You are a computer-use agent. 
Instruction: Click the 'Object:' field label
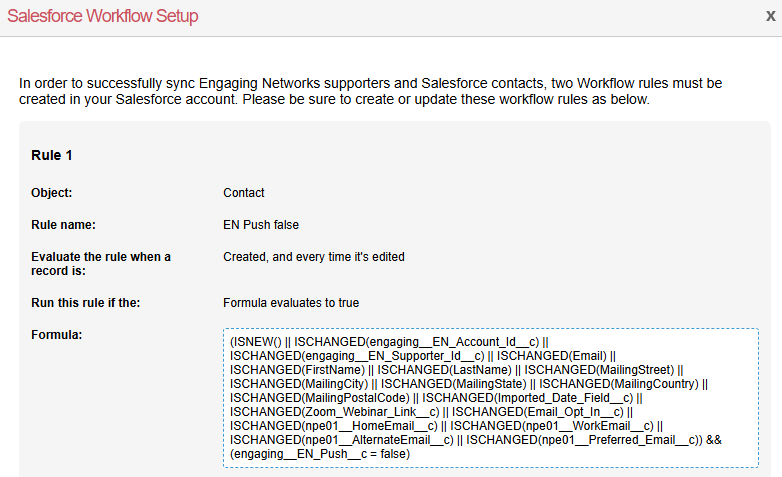(52, 192)
